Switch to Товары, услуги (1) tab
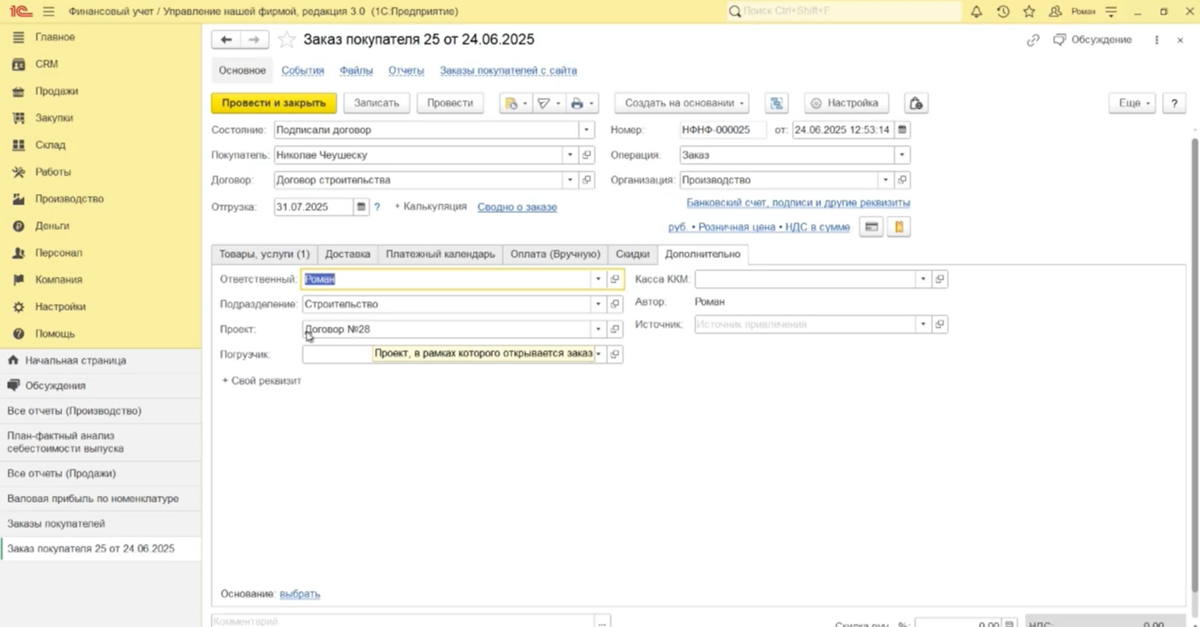The width and height of the screenshot is (1200, 627). 265,254
